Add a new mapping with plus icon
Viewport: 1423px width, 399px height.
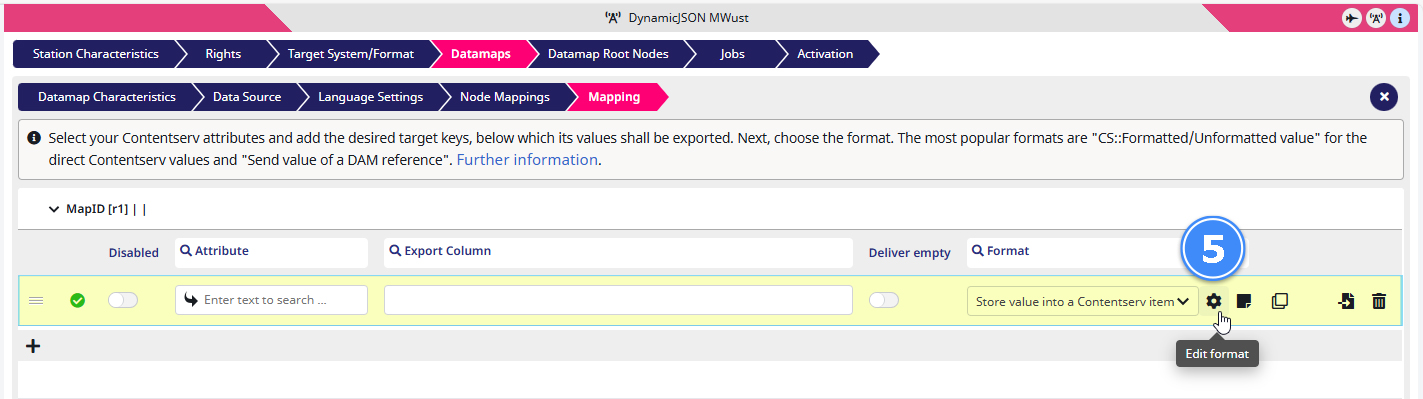click(33, 346)
